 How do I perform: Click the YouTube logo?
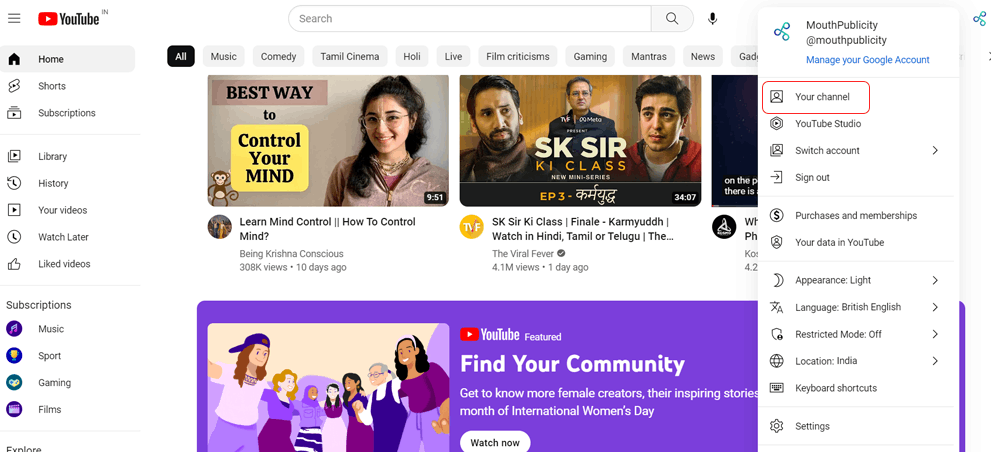[x=68, y=19]
